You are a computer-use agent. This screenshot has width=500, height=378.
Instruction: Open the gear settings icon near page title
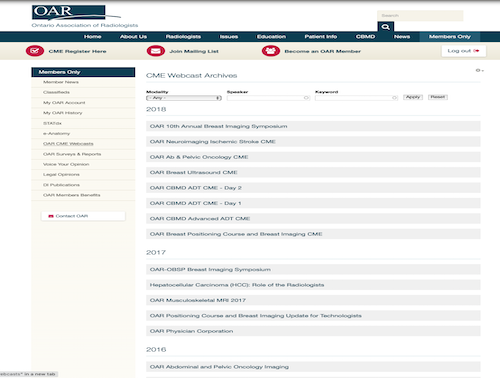pyautogui.click(x=479, y=70)
